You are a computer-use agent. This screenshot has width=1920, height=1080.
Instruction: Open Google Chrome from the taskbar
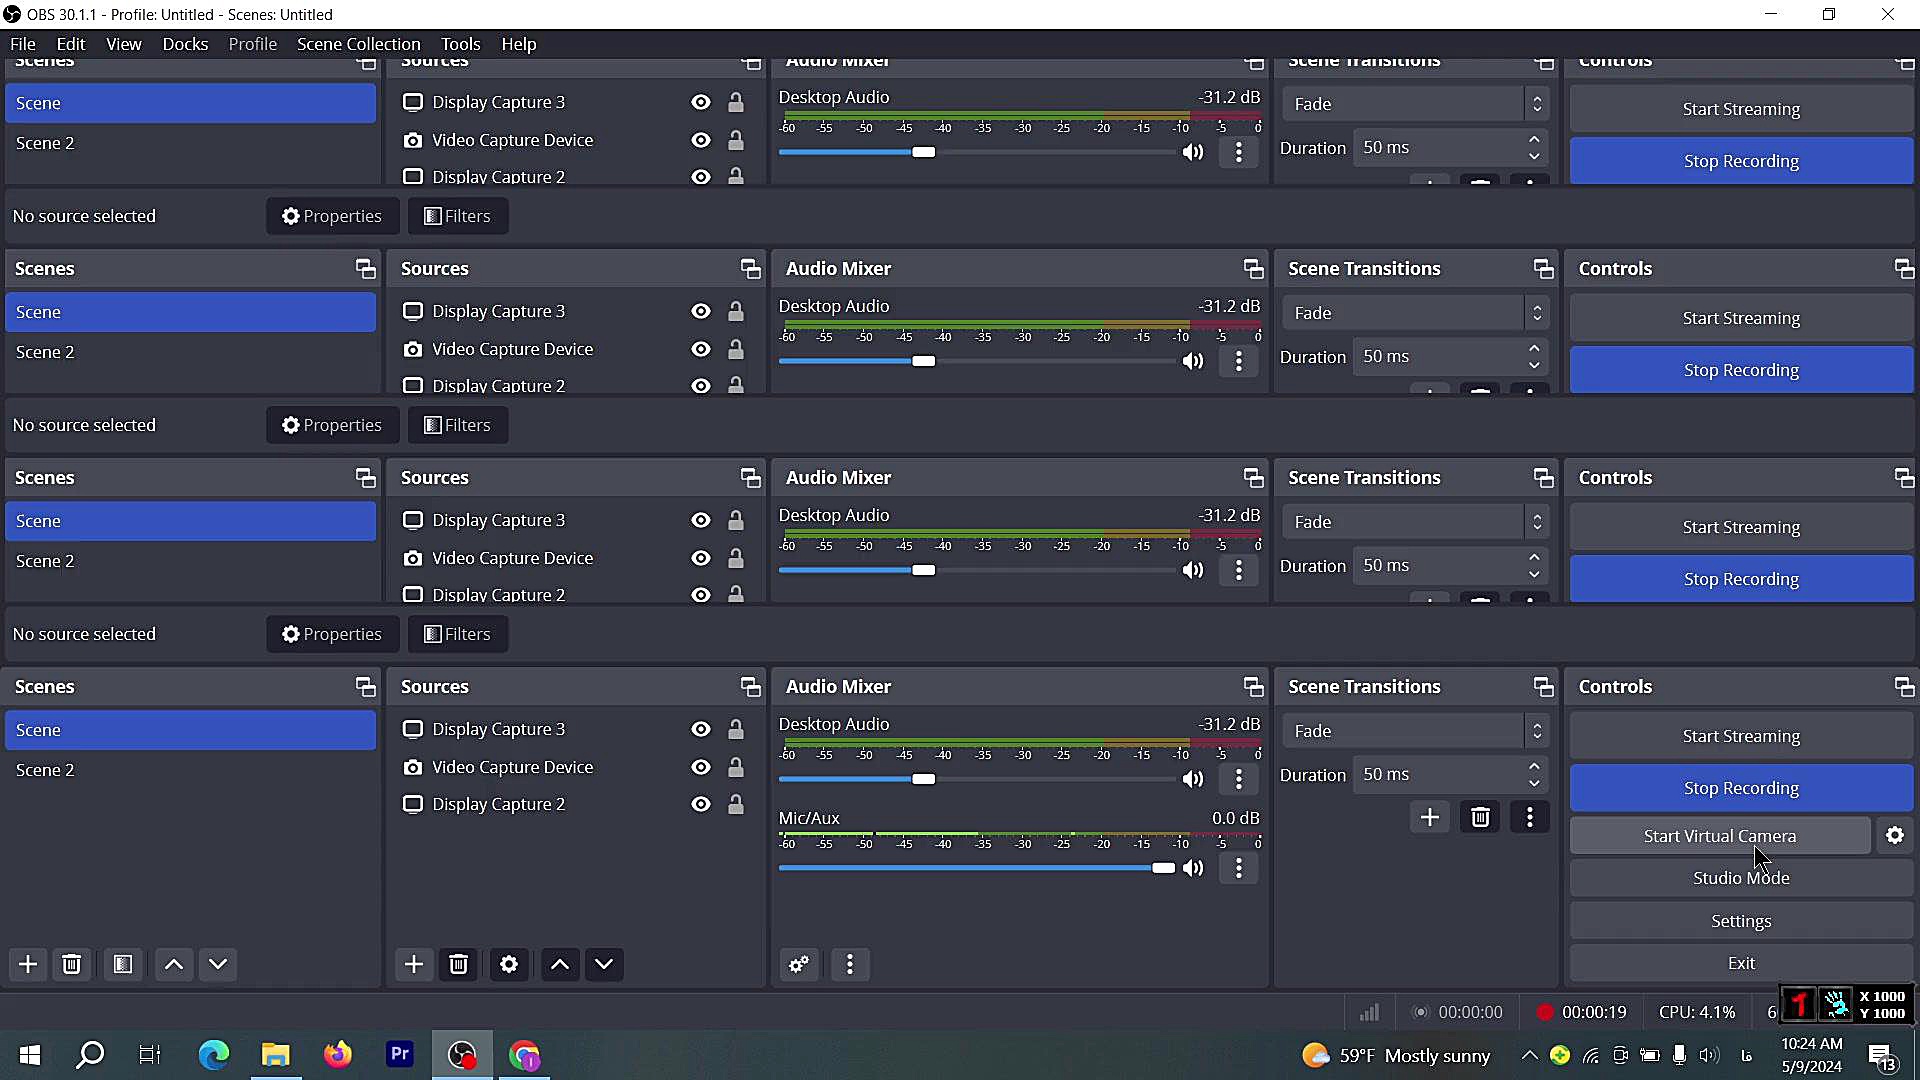pos(525,1055)
